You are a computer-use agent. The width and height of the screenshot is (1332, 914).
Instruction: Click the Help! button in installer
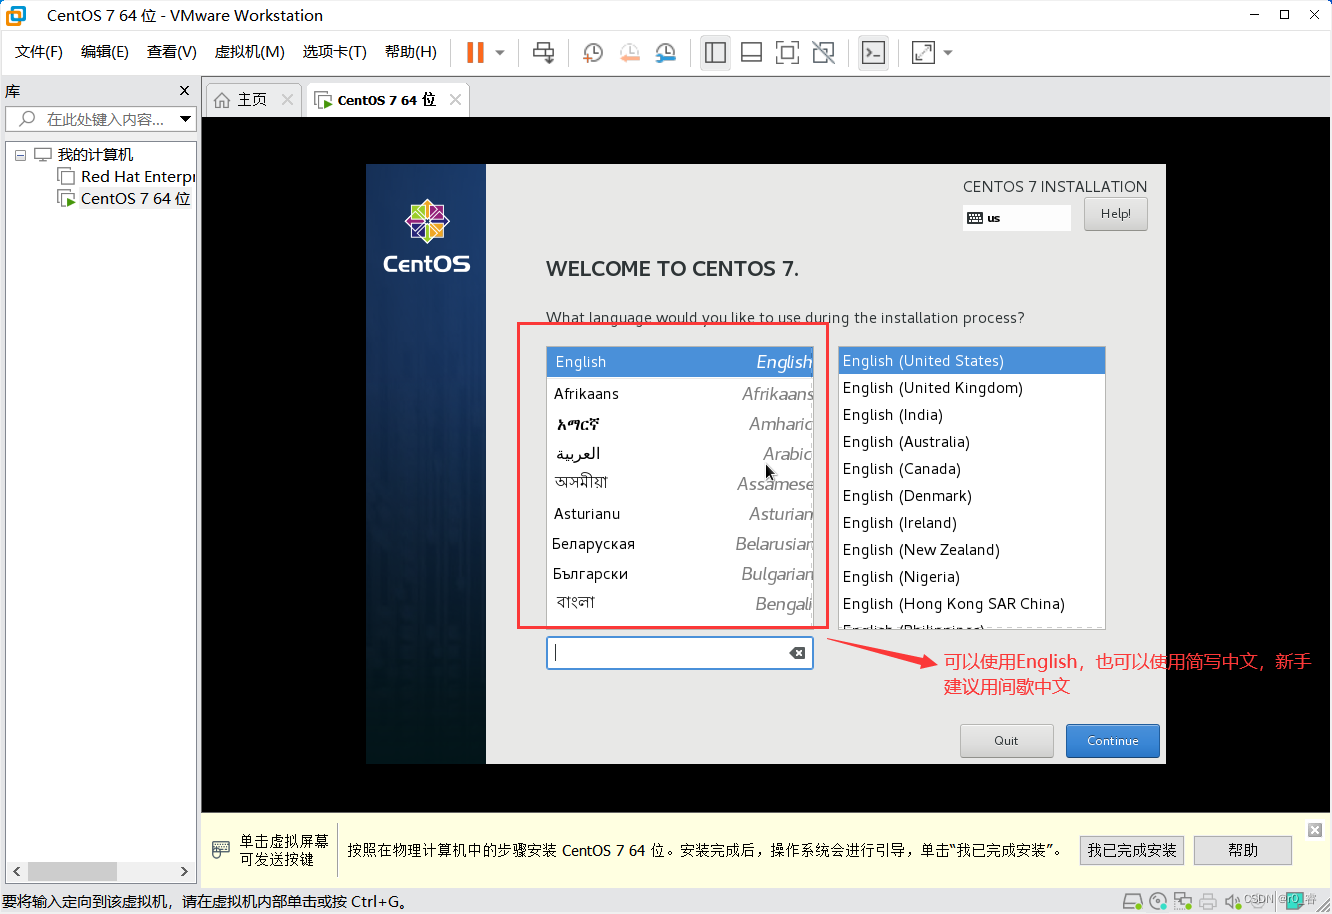(x=1115, y=214)
